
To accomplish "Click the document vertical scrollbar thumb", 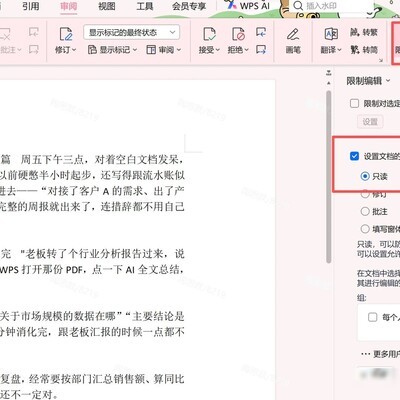I will [x=329, y=176].
